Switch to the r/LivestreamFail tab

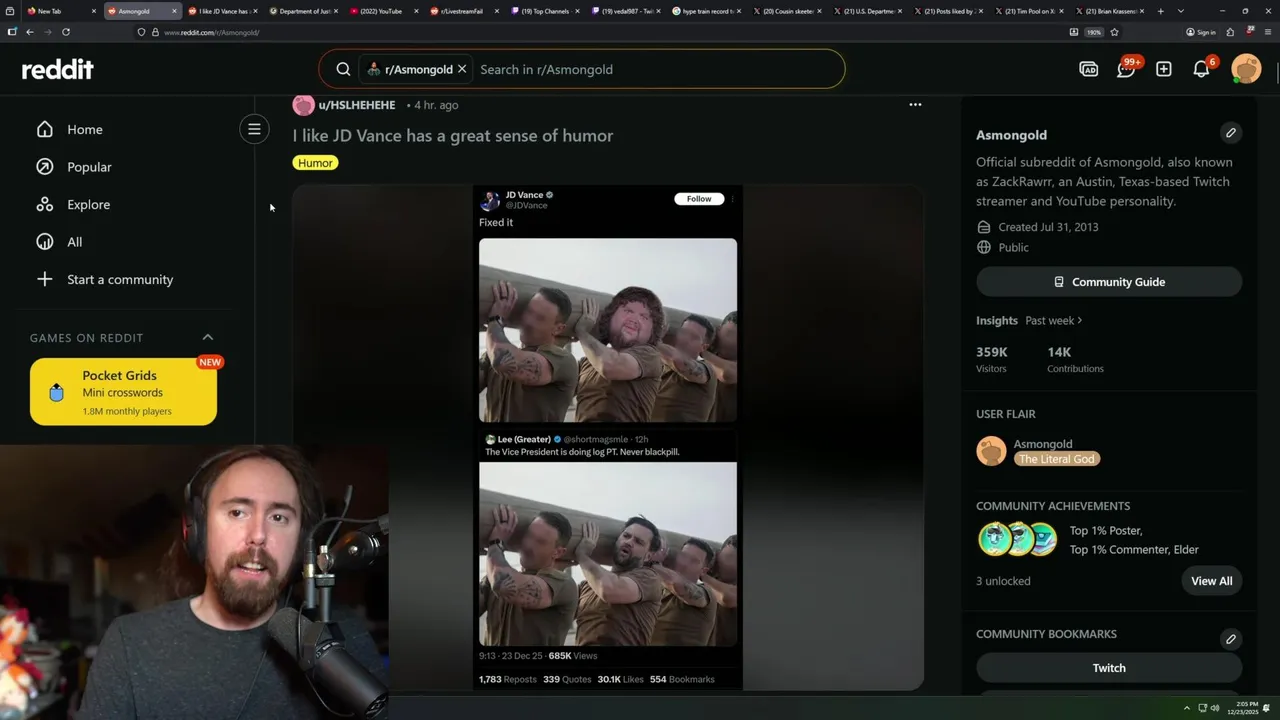point(465,11)
